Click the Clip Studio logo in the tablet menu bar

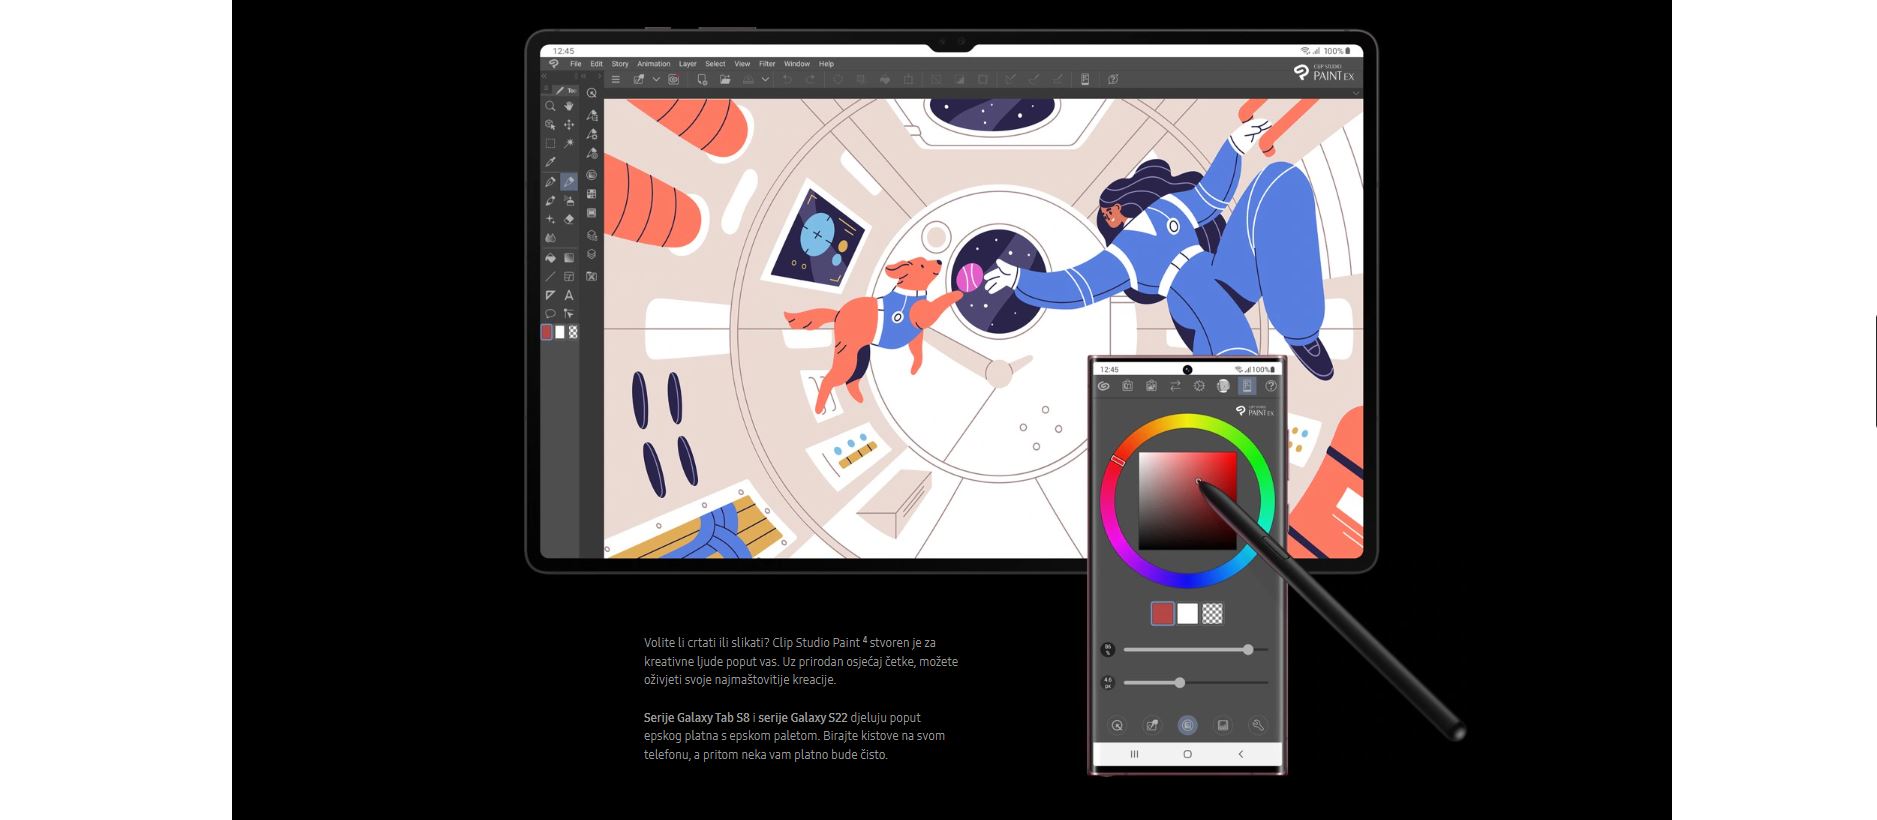click(x=553, y=64)
